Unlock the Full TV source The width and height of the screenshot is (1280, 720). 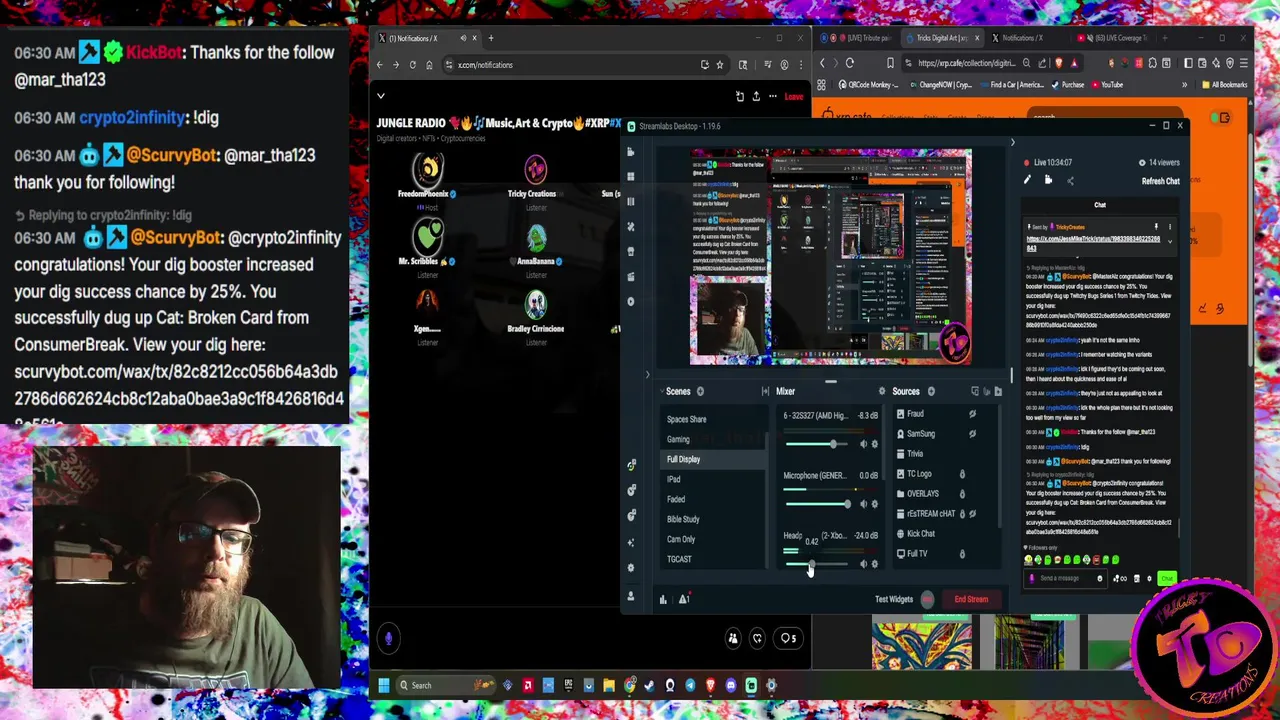click(x=962, y=554)
